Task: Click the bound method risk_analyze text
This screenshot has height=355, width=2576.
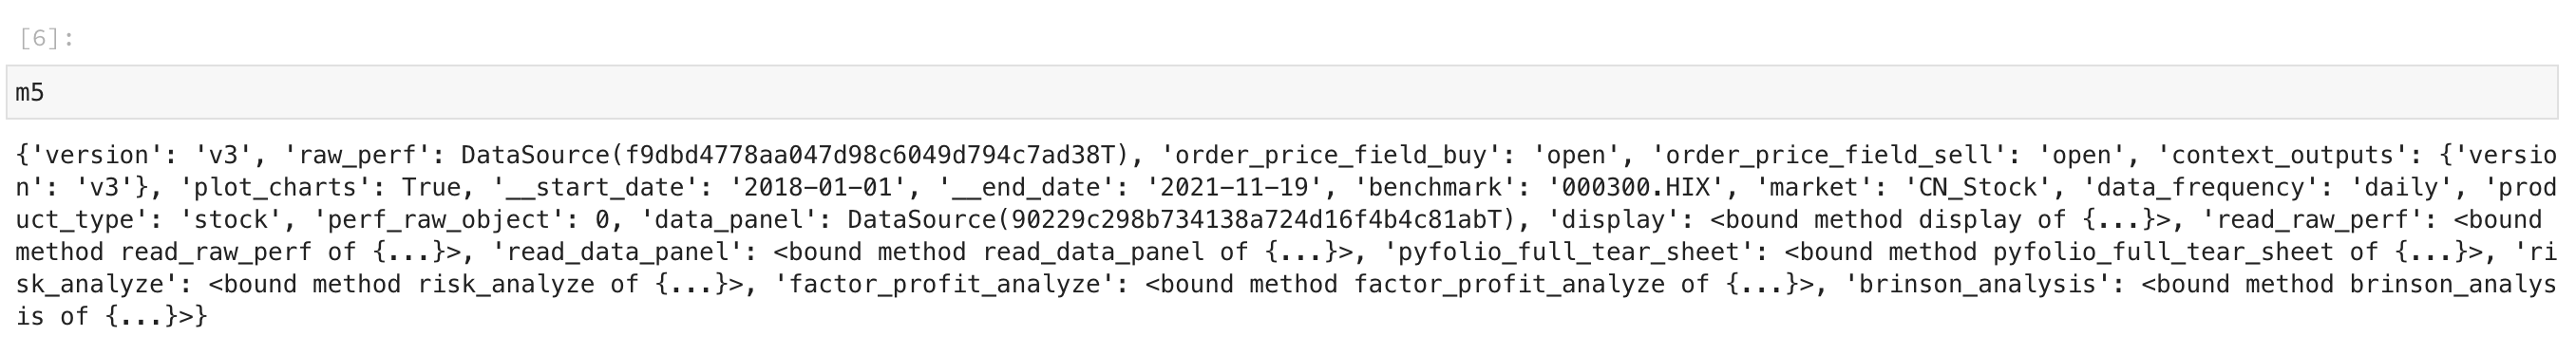Action: point(476,285)
